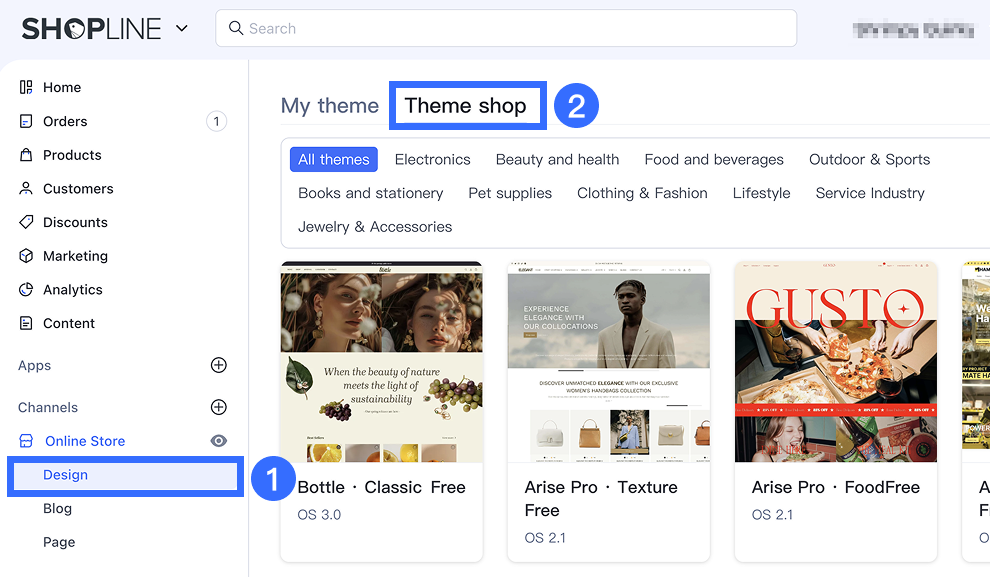Open the Design menu item
The width and height of the screenshot is (990, 577).
[66, 475]
